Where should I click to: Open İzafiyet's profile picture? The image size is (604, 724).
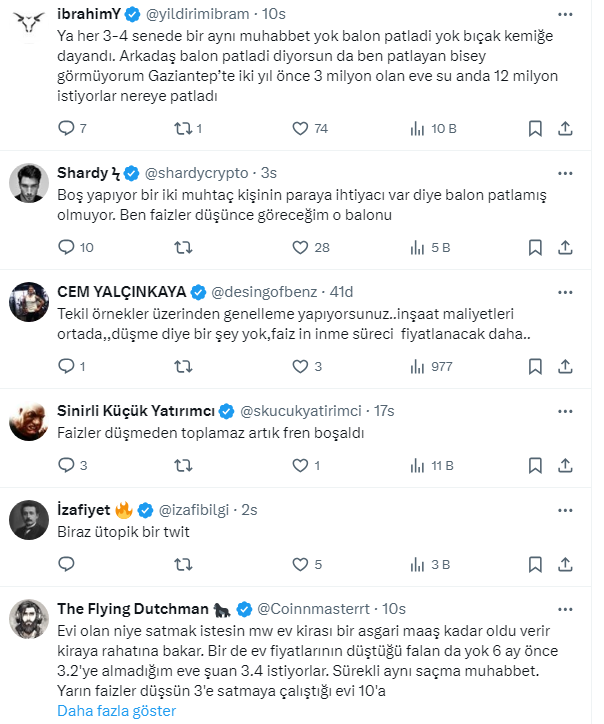point(30,519)
